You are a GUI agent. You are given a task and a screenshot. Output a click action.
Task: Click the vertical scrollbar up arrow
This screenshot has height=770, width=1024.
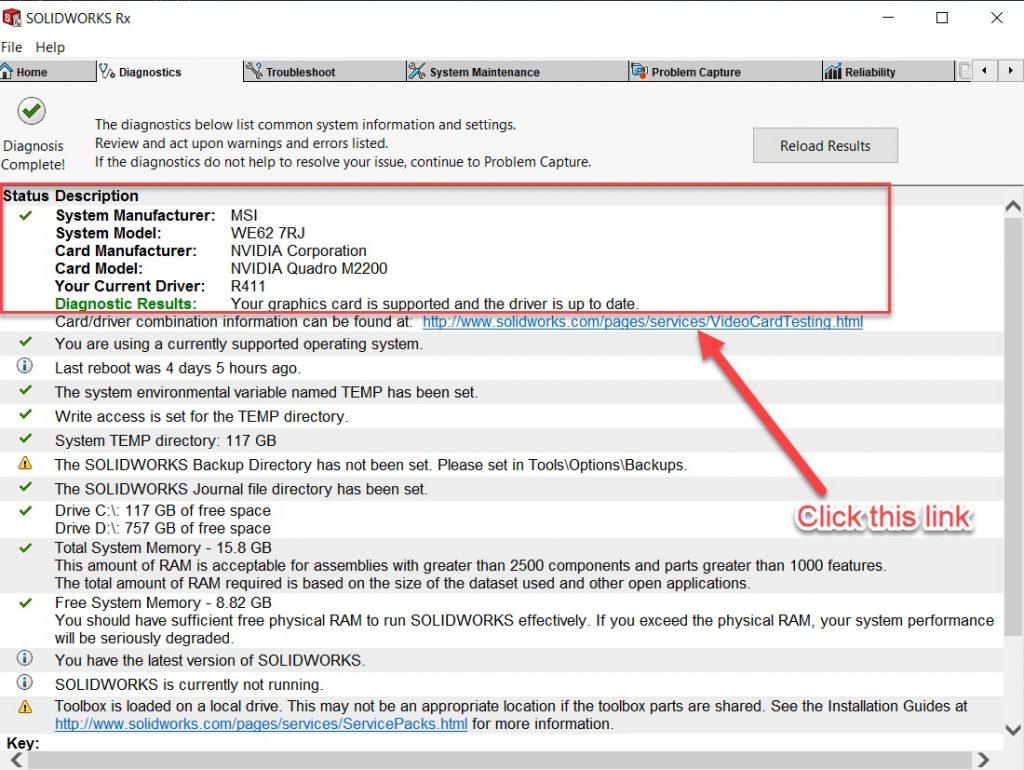pos(1013,207)
